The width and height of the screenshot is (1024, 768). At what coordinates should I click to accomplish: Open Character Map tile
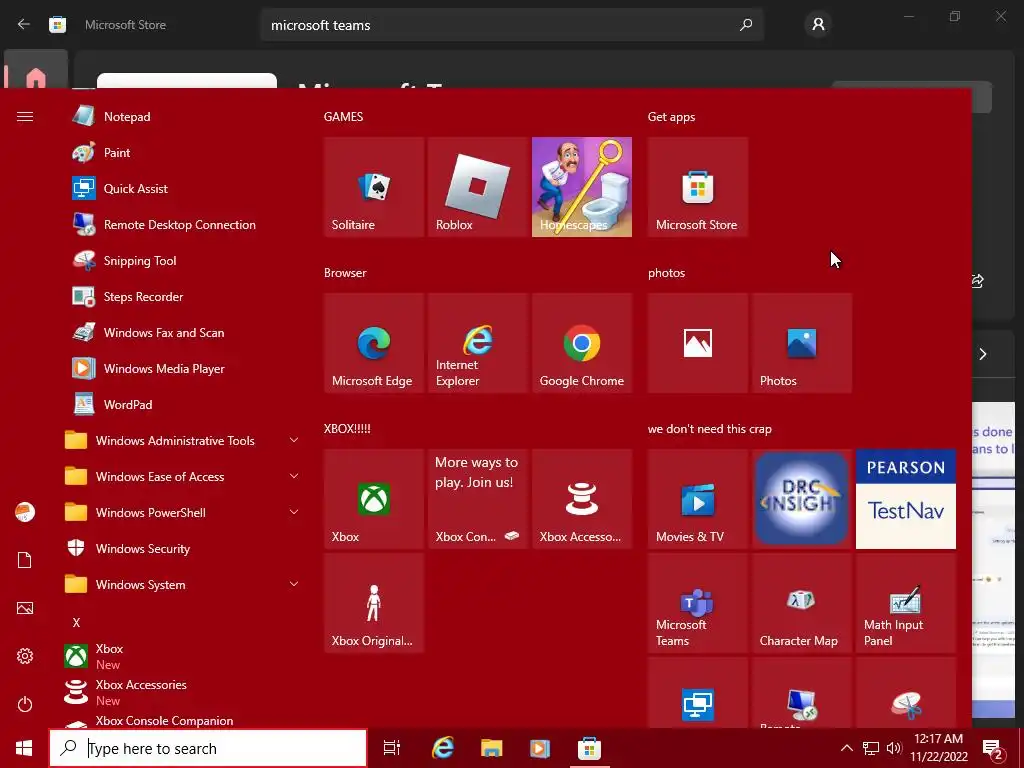(x=801, y=603)
